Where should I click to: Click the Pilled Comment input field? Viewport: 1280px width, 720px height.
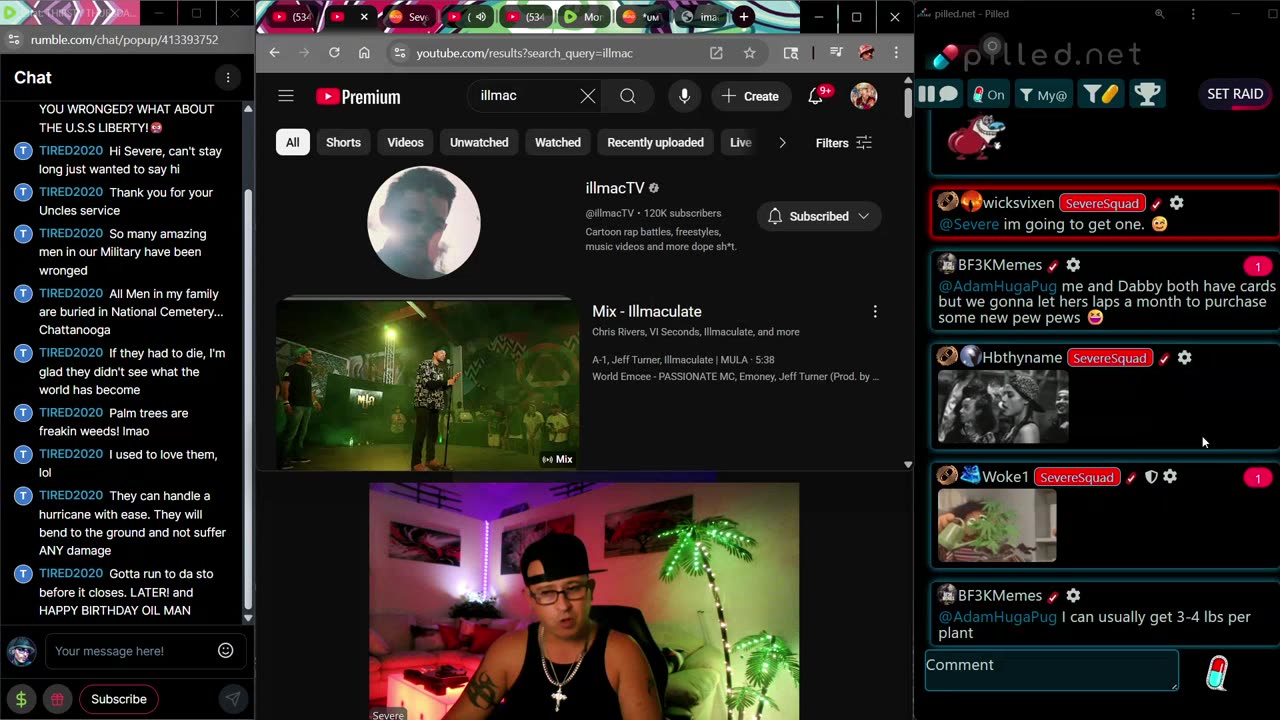coord(1051,671)
